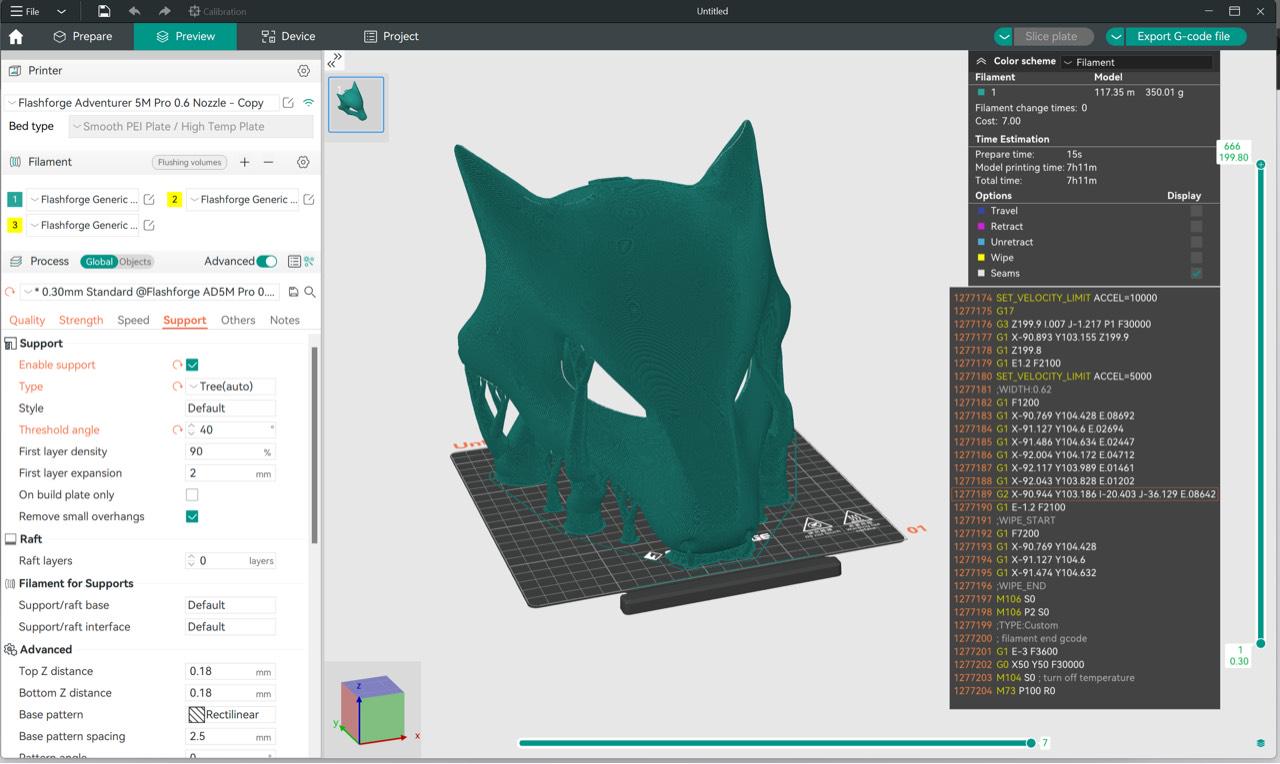Open the Notes settings tab
This screenshot has height=764, width=1280.
pos(285,320)
